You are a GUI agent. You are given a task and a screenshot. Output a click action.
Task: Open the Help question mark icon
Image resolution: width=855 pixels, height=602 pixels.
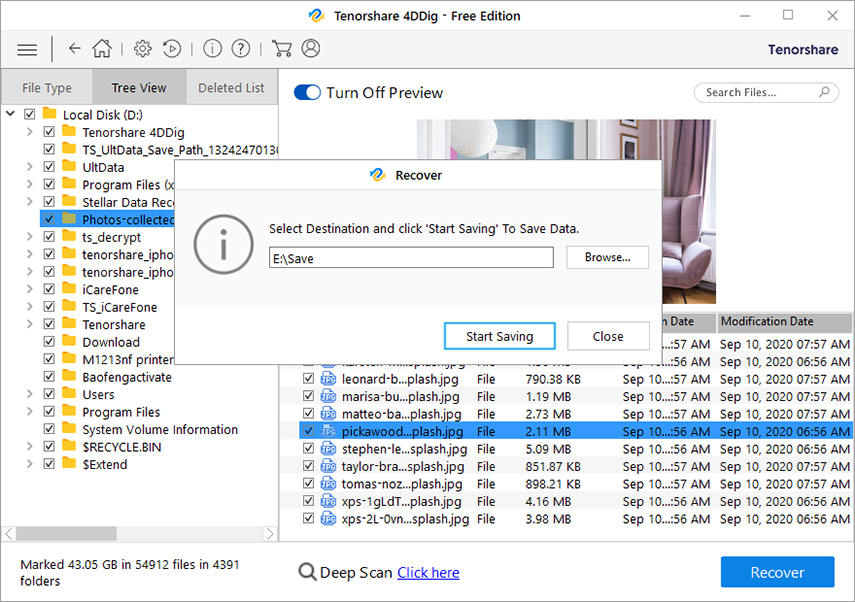(x=241, y=48)
